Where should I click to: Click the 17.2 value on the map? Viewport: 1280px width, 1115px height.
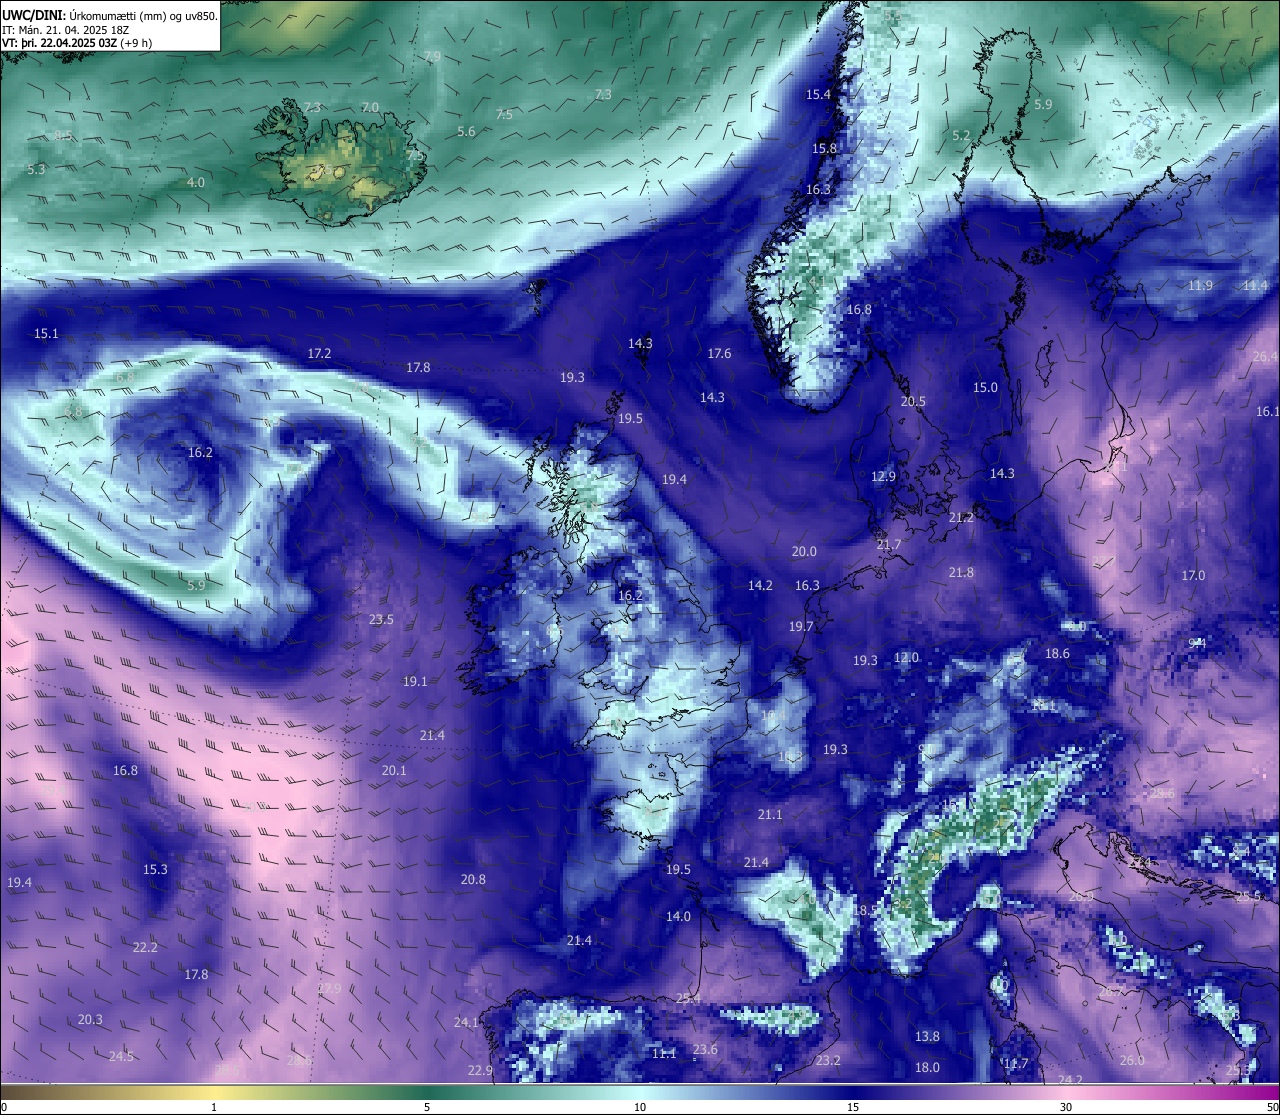click(319, 354)
